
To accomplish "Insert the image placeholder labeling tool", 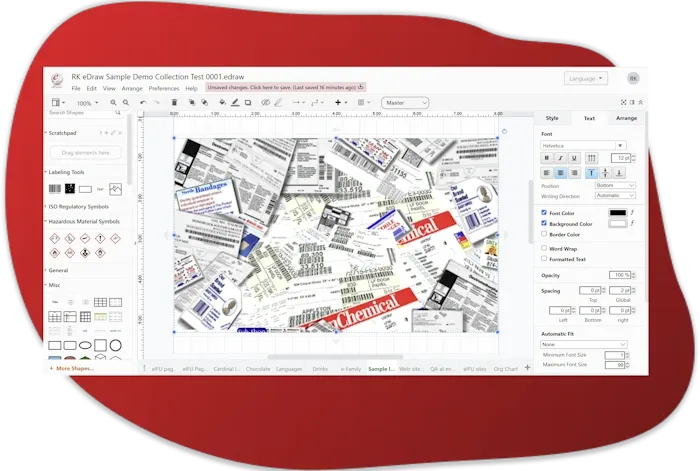I will (x=115, y=189).
